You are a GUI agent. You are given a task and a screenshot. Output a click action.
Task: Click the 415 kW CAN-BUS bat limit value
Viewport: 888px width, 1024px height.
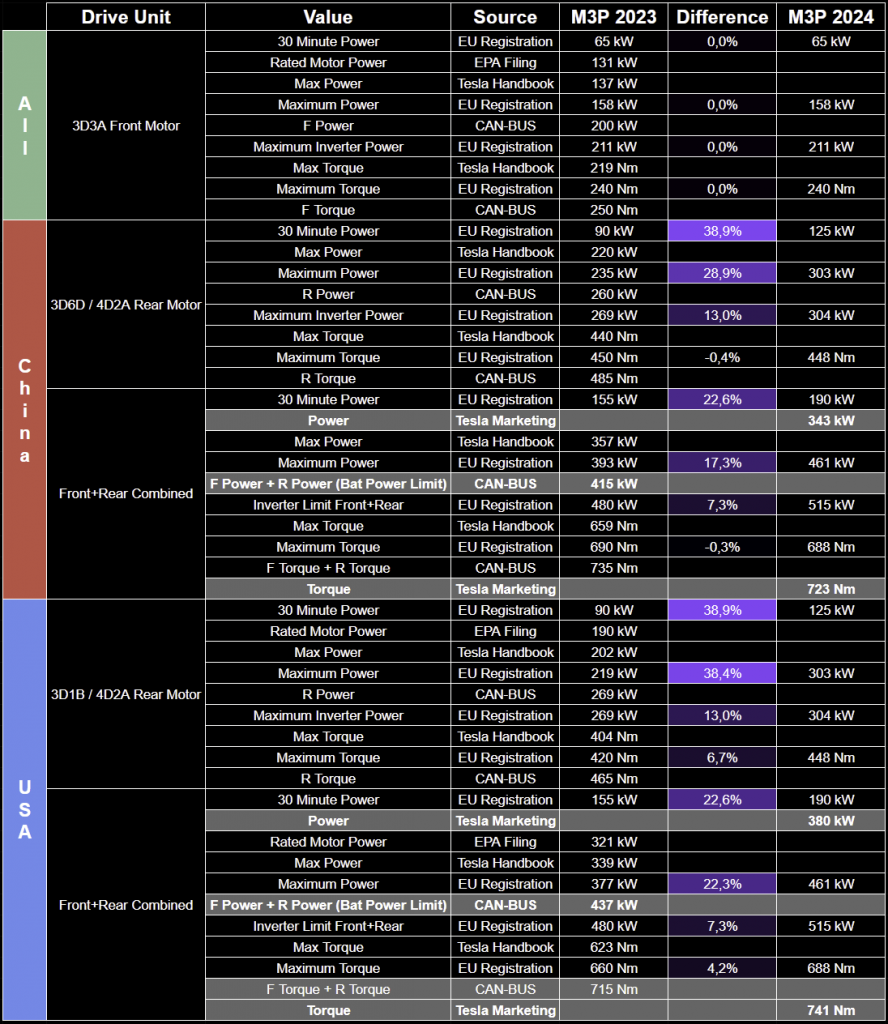(614, 484)
